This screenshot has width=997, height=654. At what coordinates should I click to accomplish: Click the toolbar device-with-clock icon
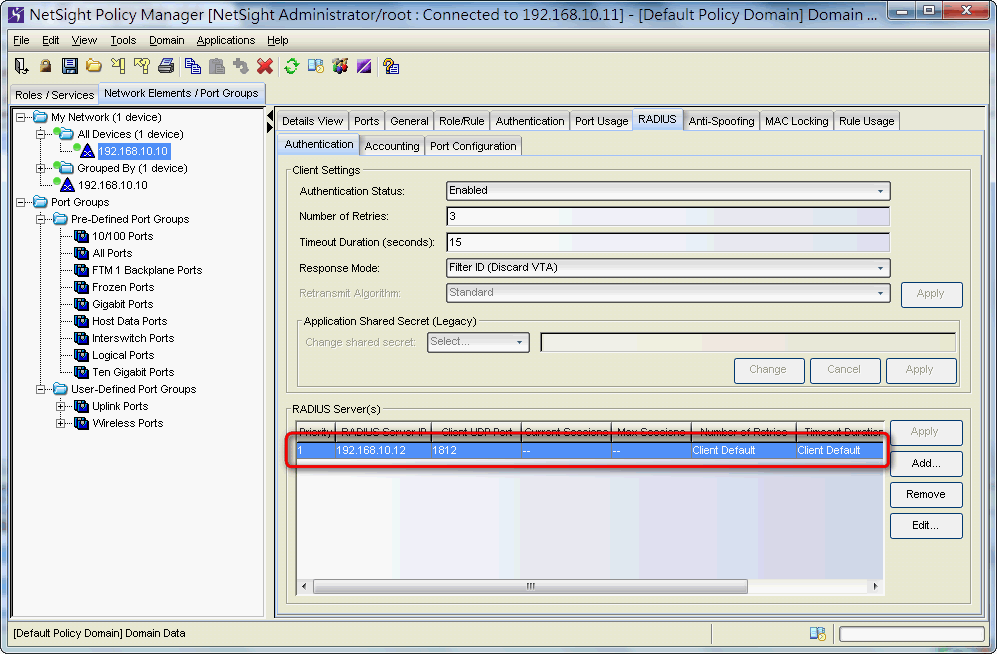pyautogui.click(x=316, y=66)
